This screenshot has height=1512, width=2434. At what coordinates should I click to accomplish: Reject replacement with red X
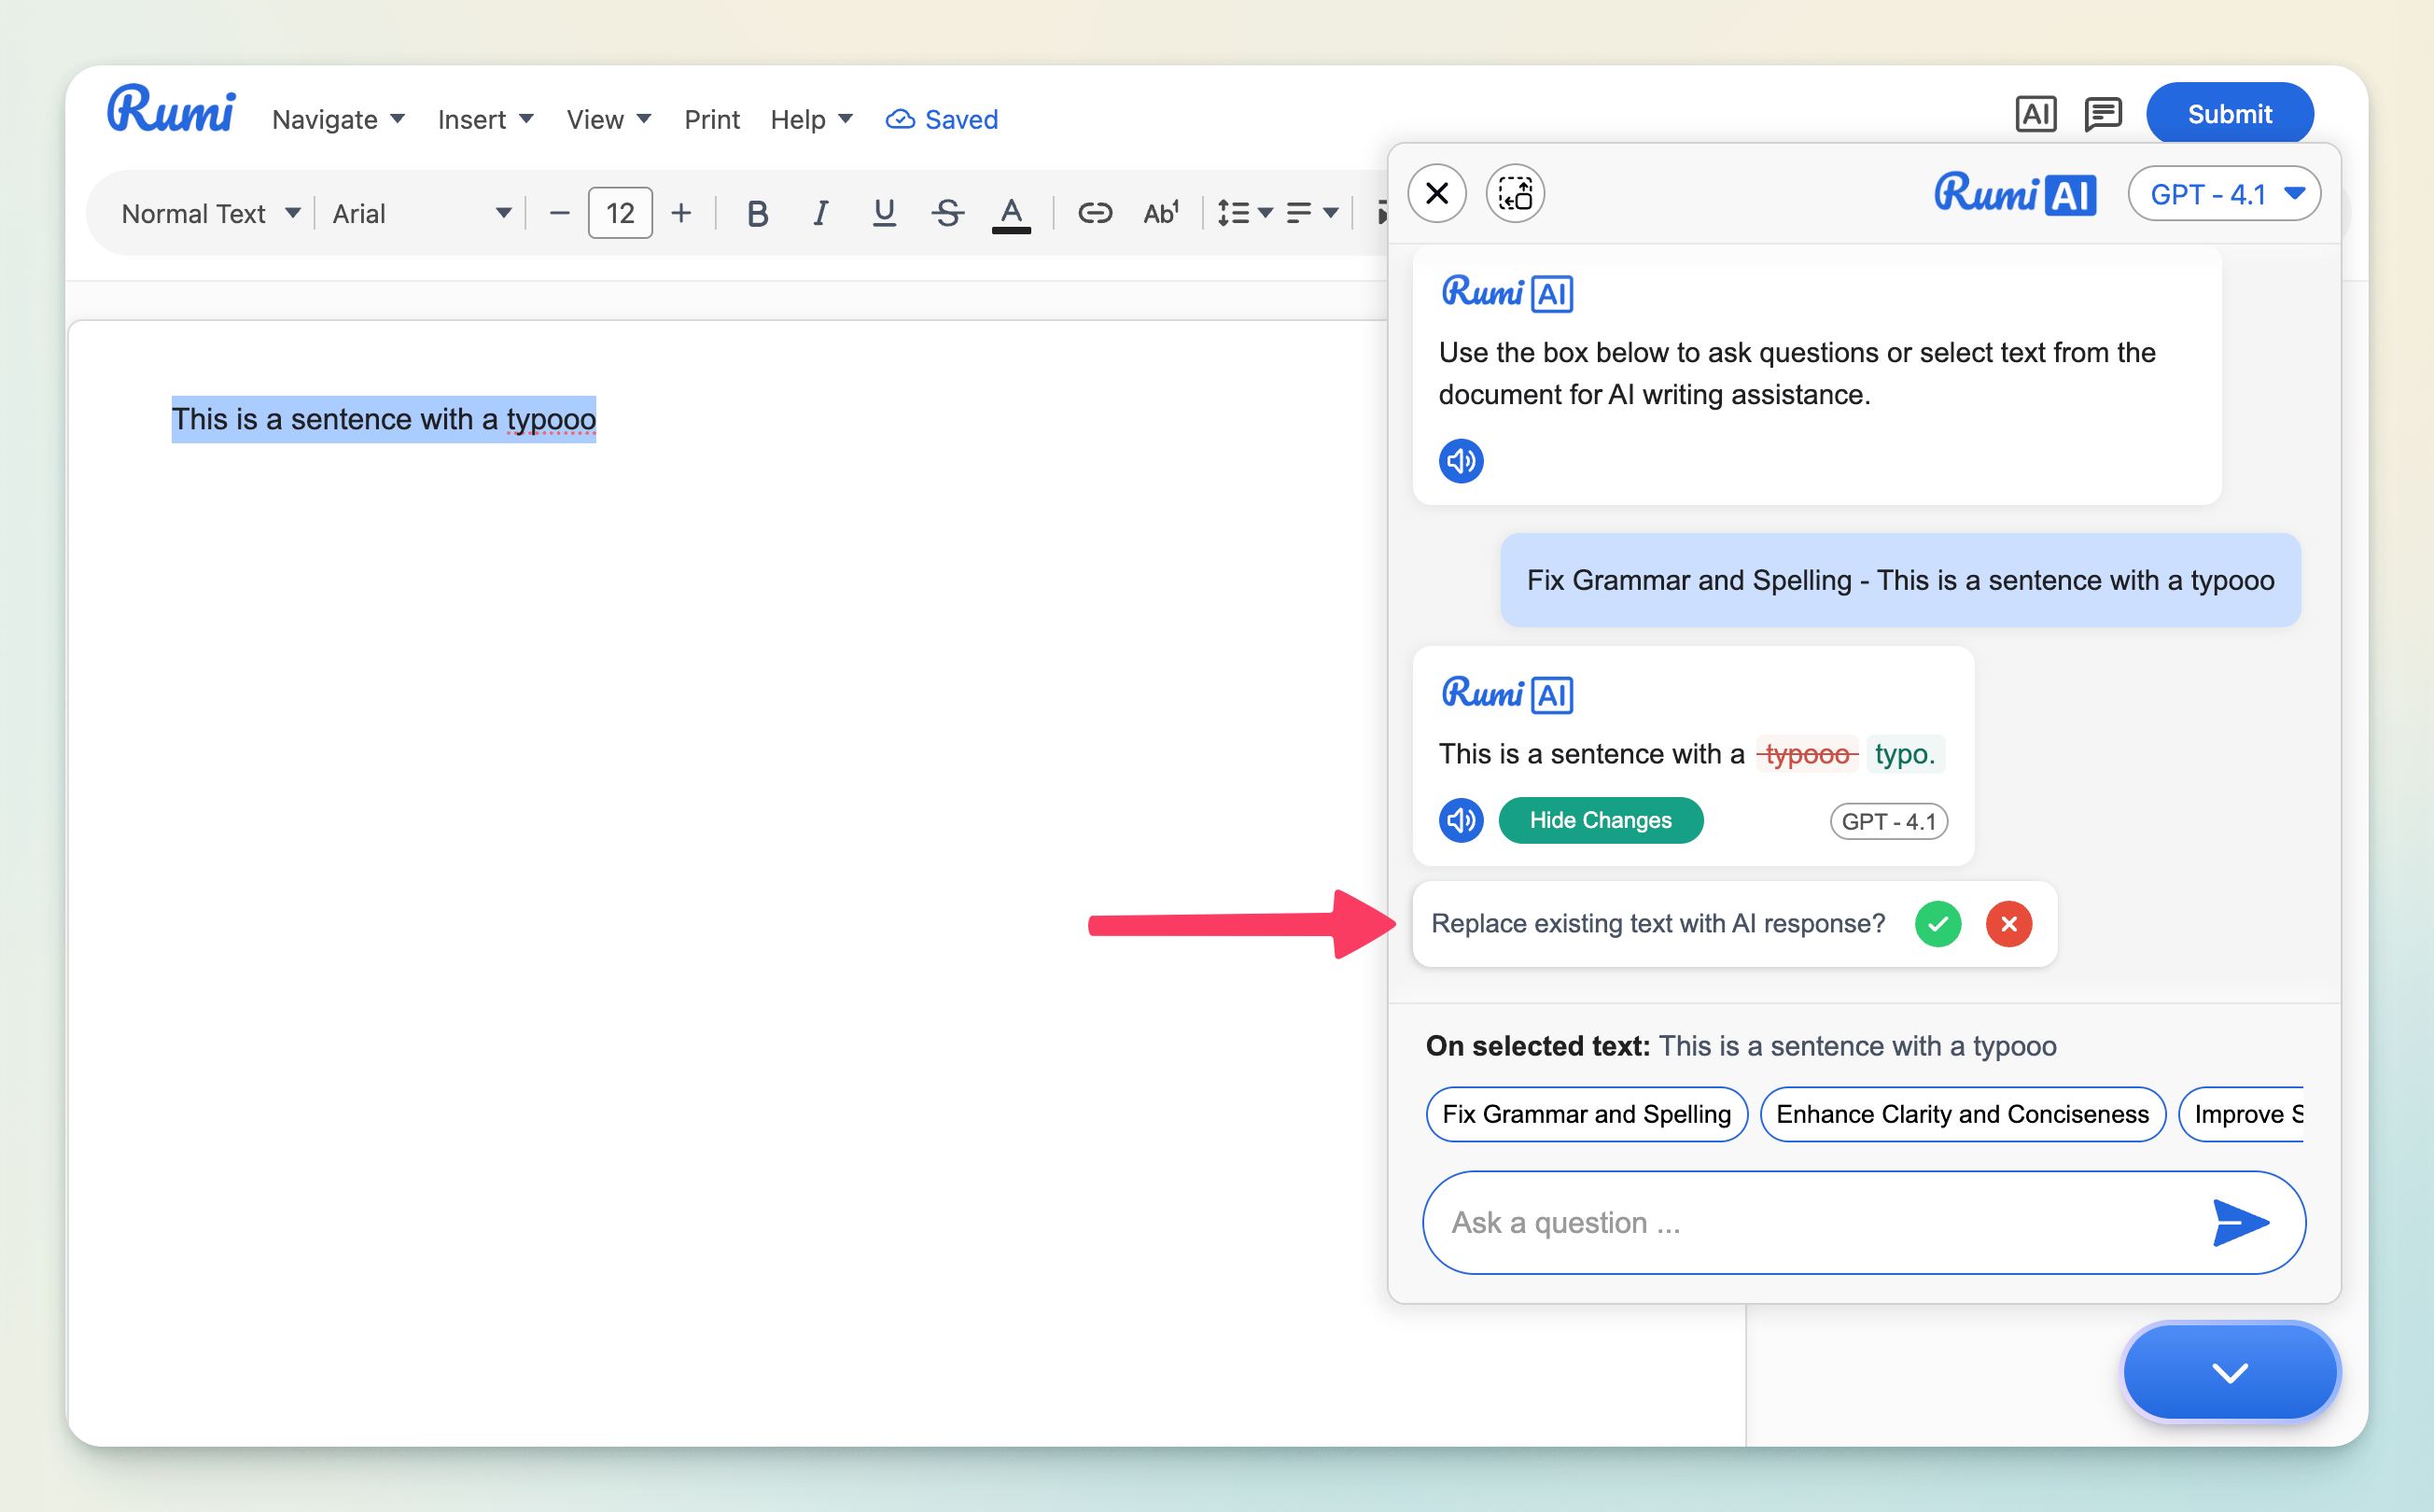click(x=2008, y=924)
